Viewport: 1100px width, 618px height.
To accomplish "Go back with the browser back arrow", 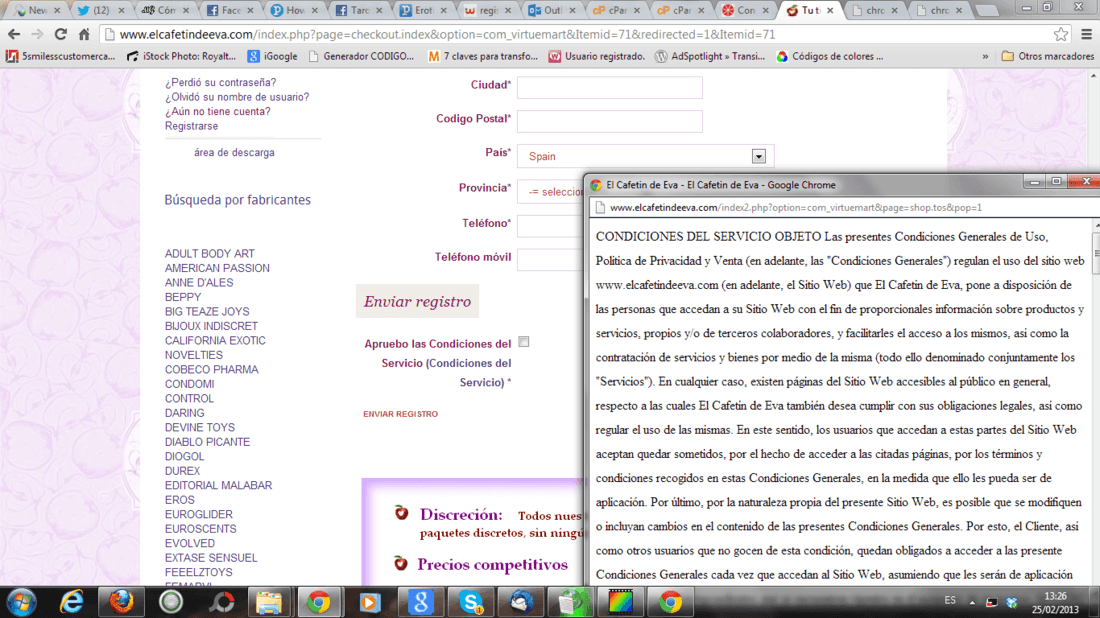I will point(14,34).
